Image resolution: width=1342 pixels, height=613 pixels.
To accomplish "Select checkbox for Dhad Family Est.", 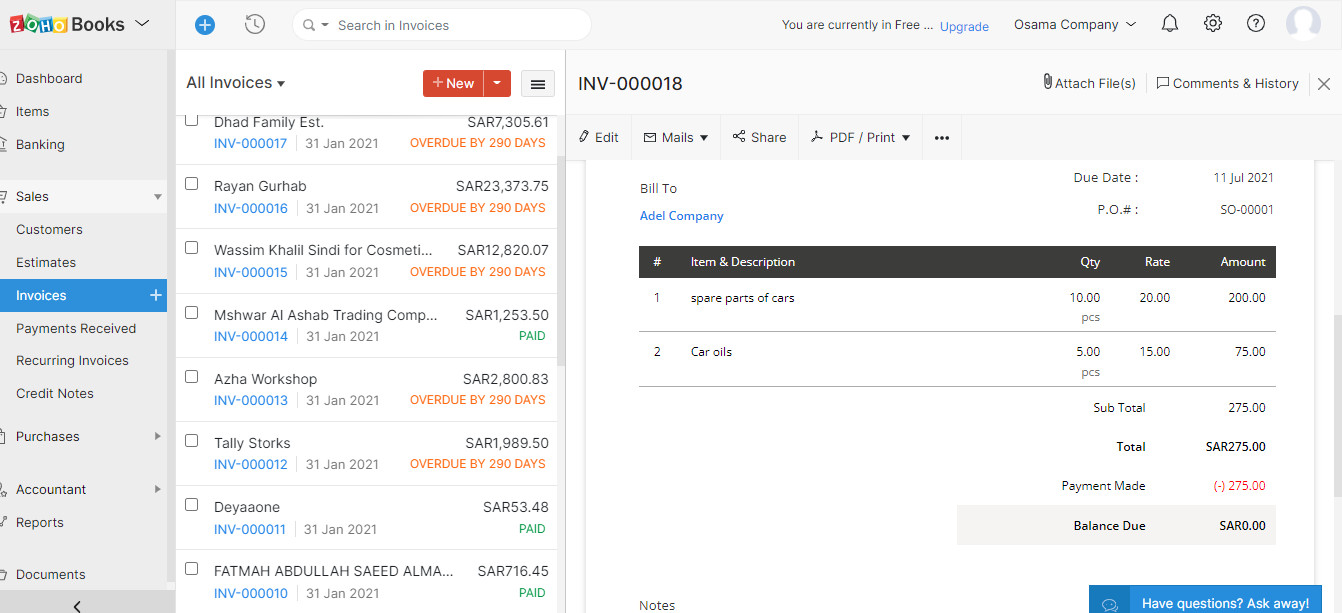I will pyautogui.click(x=191, y=121).
